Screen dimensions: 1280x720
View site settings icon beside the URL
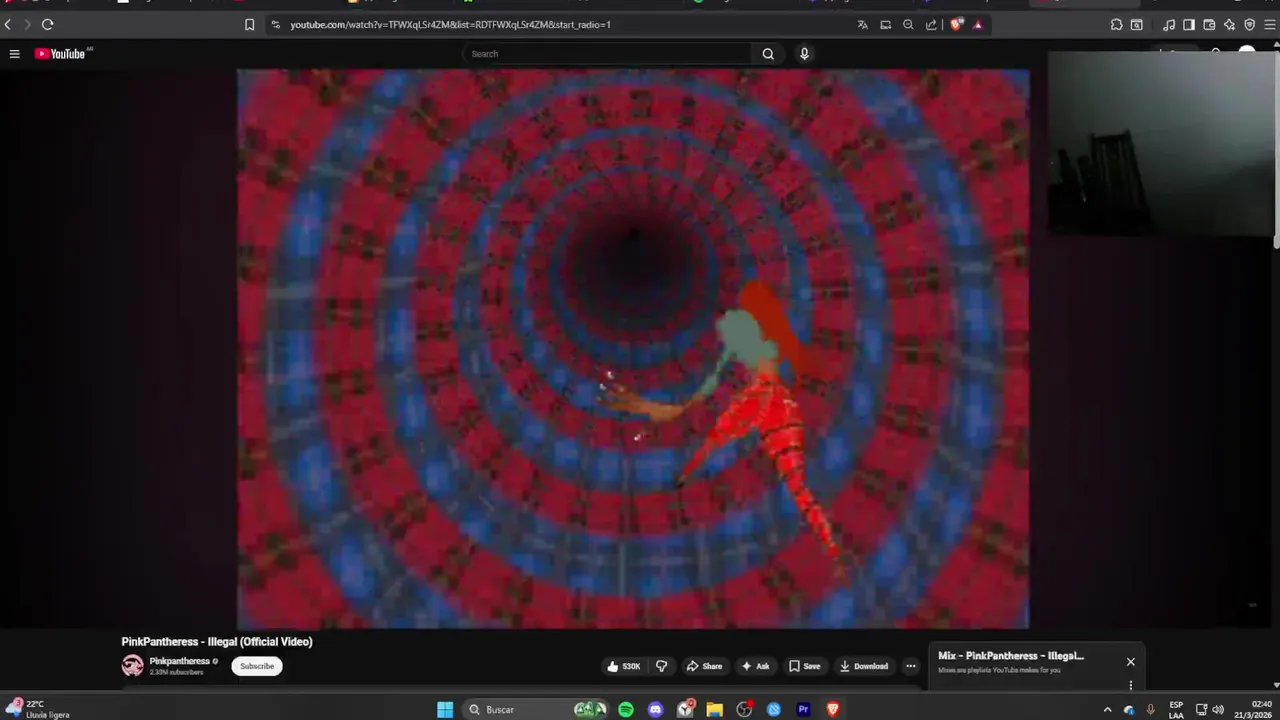pyautogui.click(x=276, y=24)
